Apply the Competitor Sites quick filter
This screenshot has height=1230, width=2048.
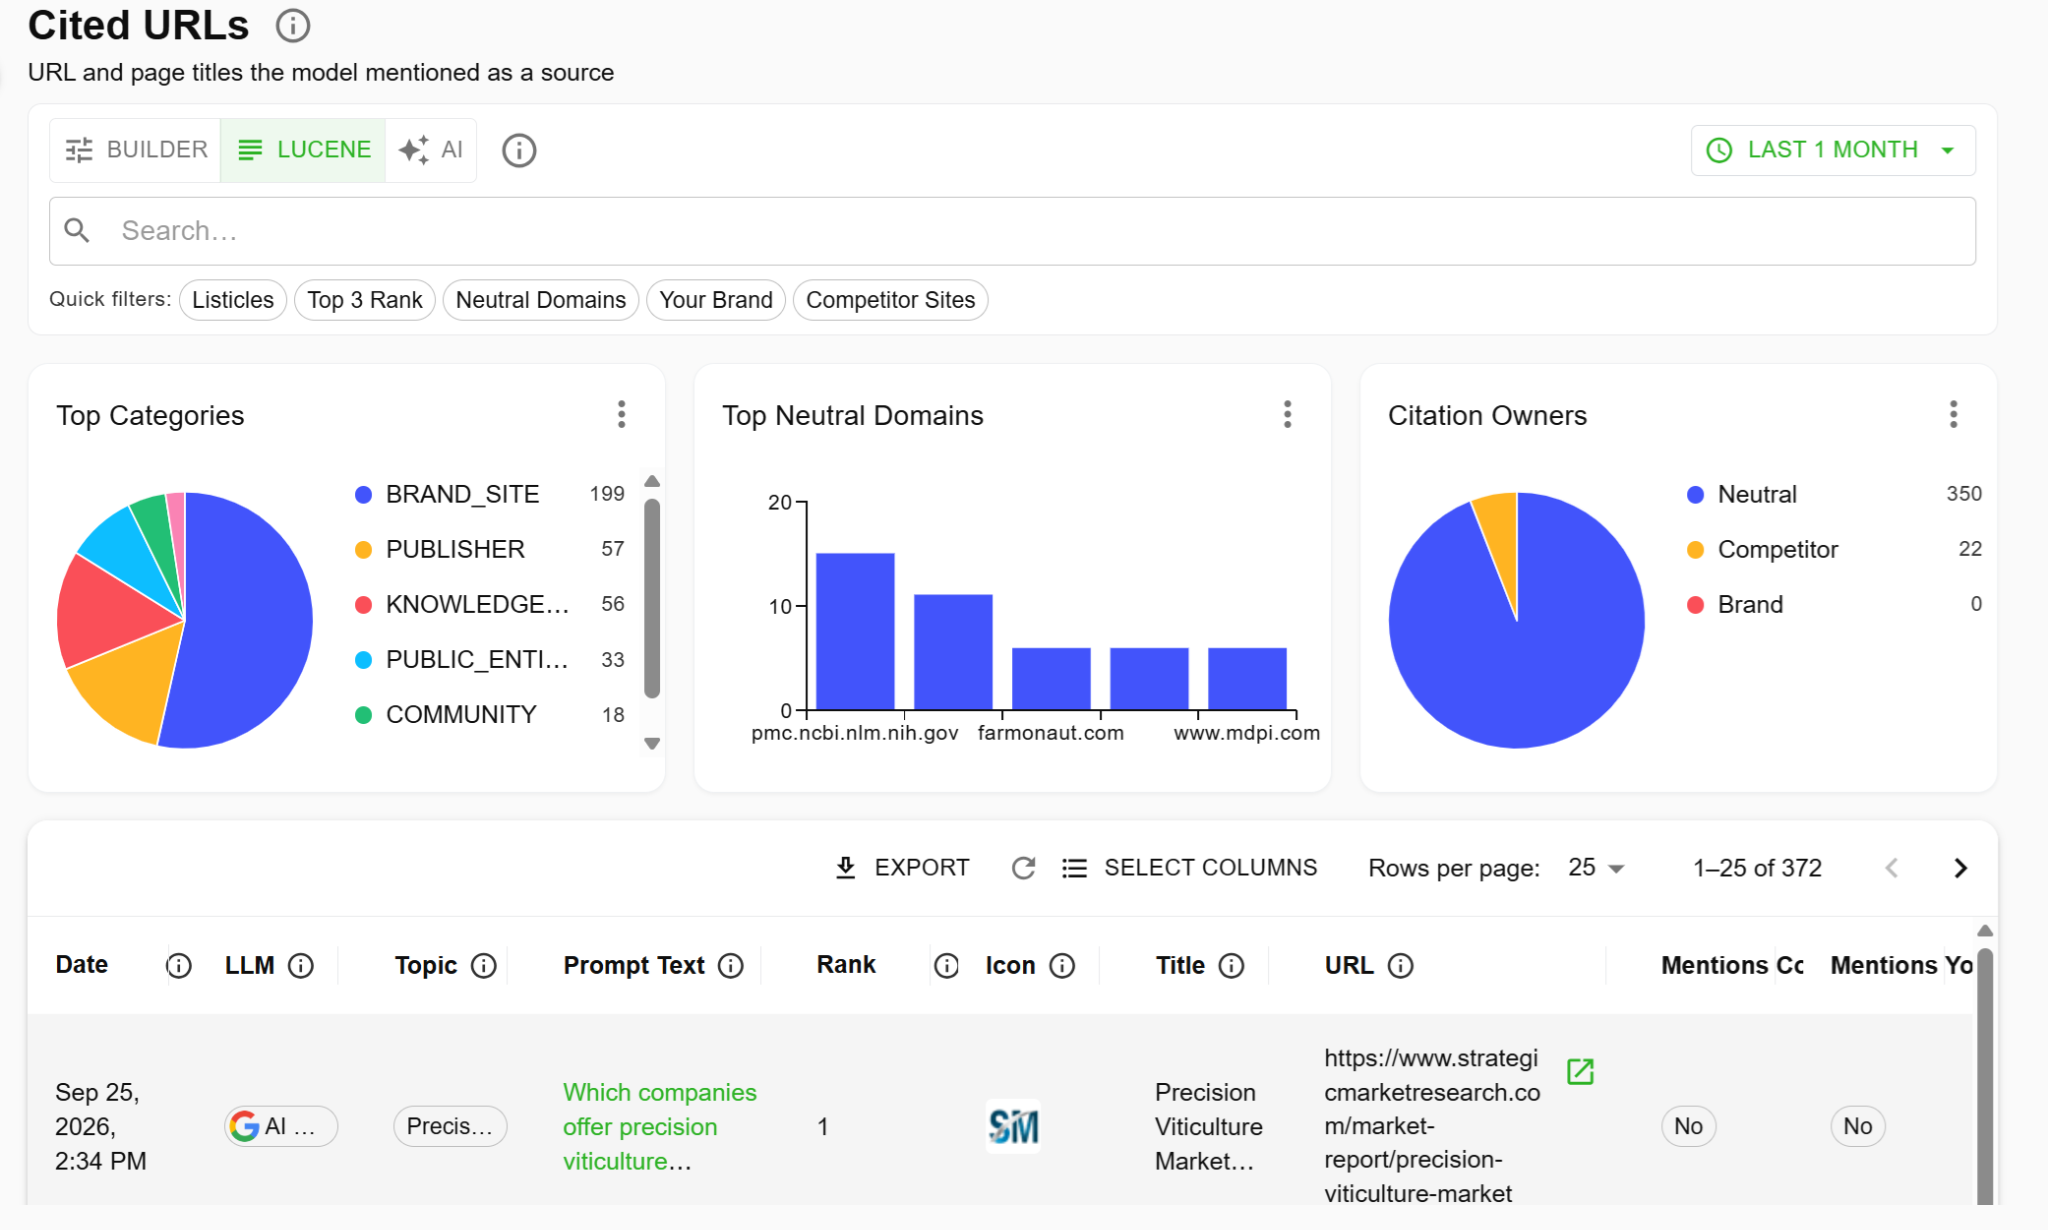(890, 300)
